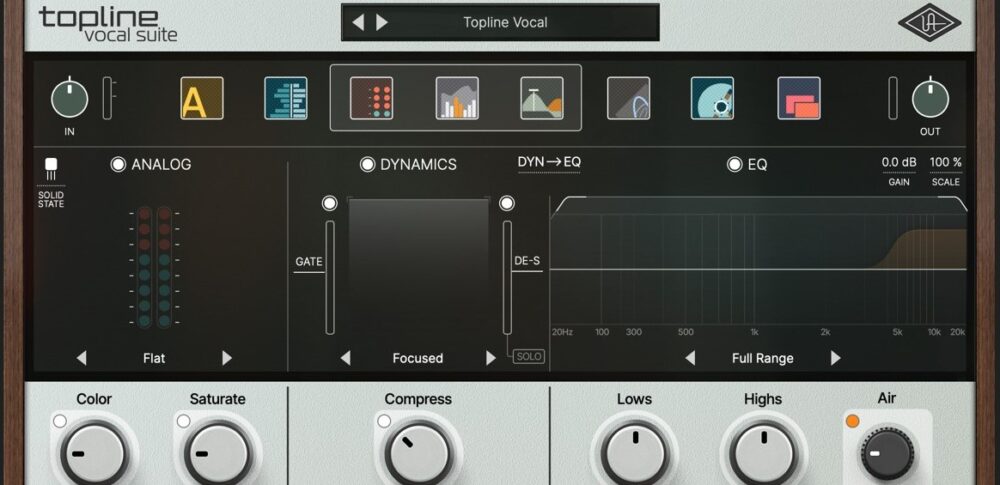Click the Lows knob
The image size is (1000, 485).
coord(635,454)
